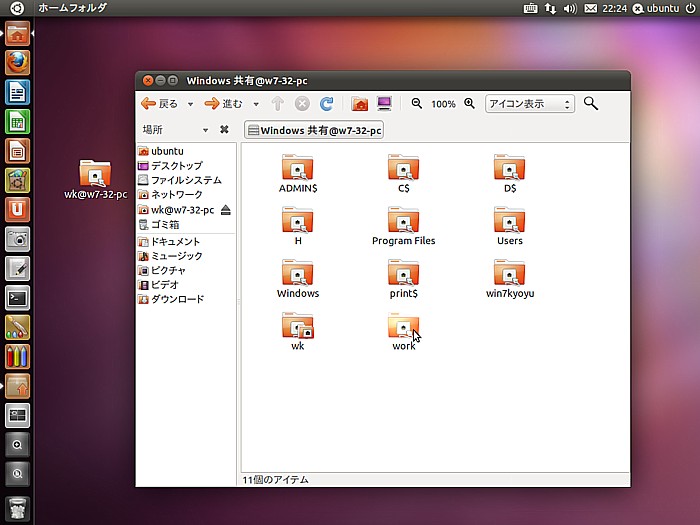This screenshot has width=700, height=525.
Task: Click the 100% zoom level label
Action: (x=443, y=104)
